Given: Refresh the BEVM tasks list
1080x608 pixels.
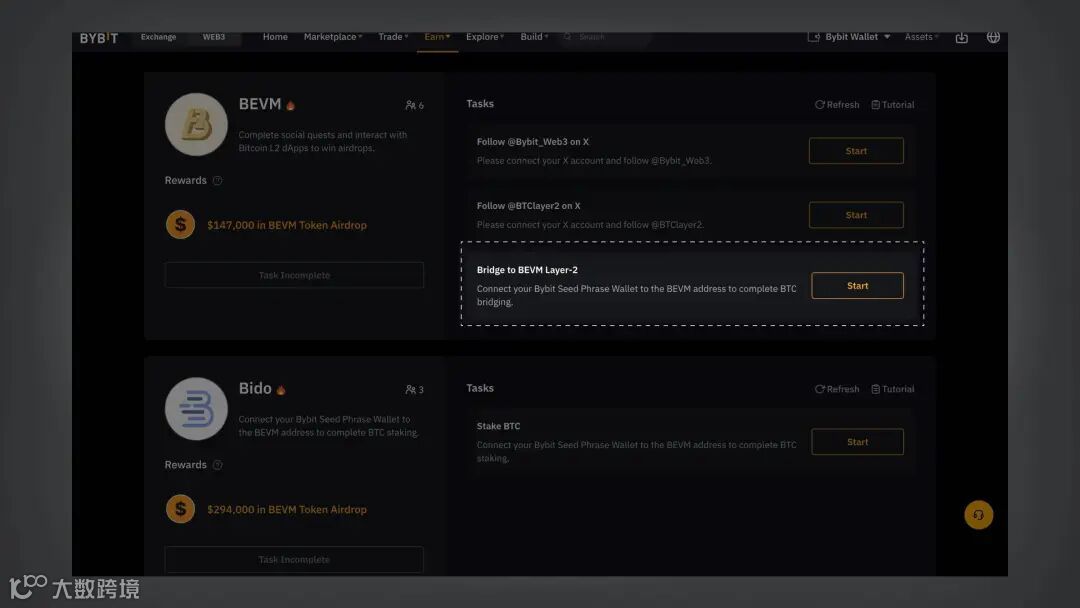Looking at the screenshot, I should 837,105.
